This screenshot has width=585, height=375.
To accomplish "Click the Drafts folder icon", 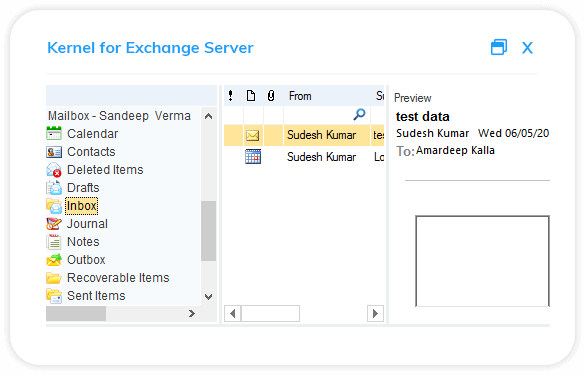I will (x=54, y=188).
